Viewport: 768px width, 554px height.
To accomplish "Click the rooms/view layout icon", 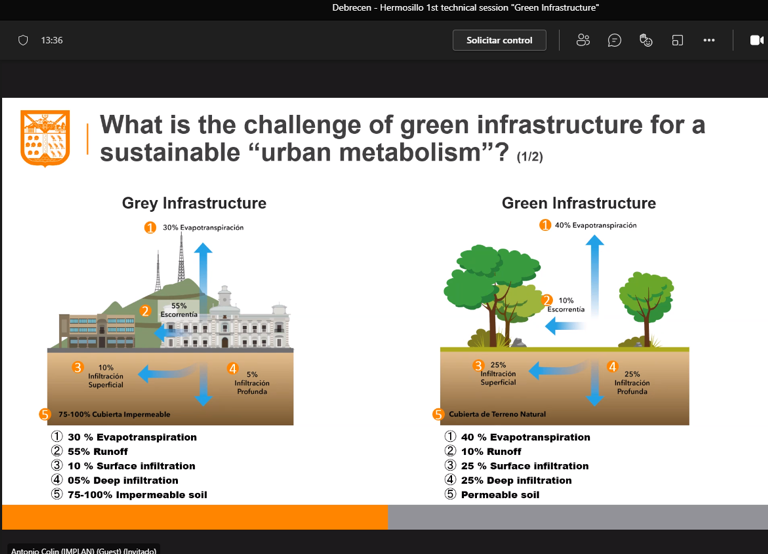I will [677, 40].
